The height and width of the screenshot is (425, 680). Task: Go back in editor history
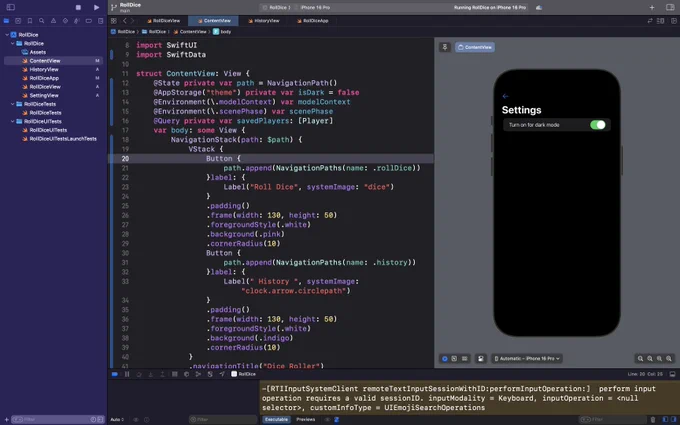[x=124, y=20]
